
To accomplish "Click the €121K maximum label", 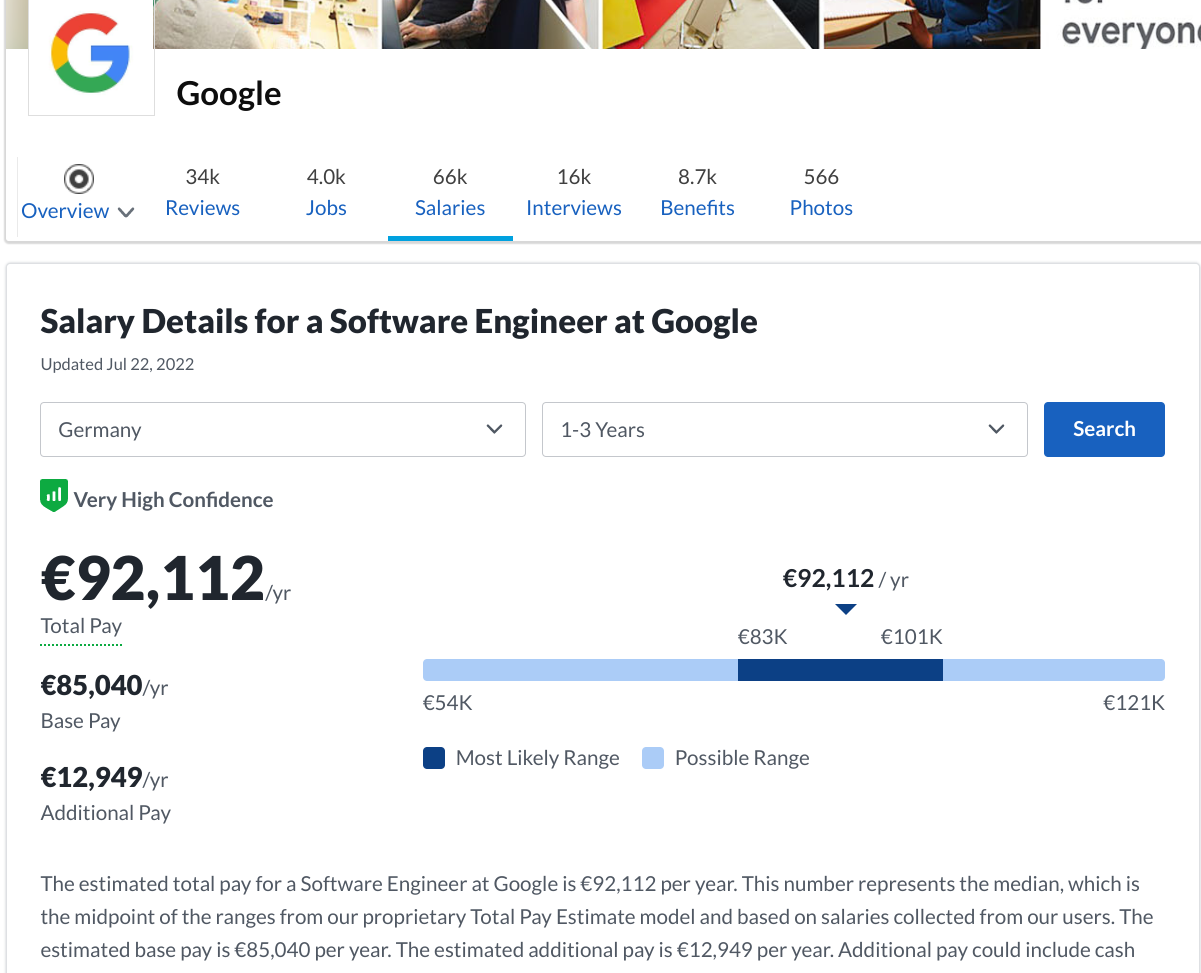I will click(1134, 703).
